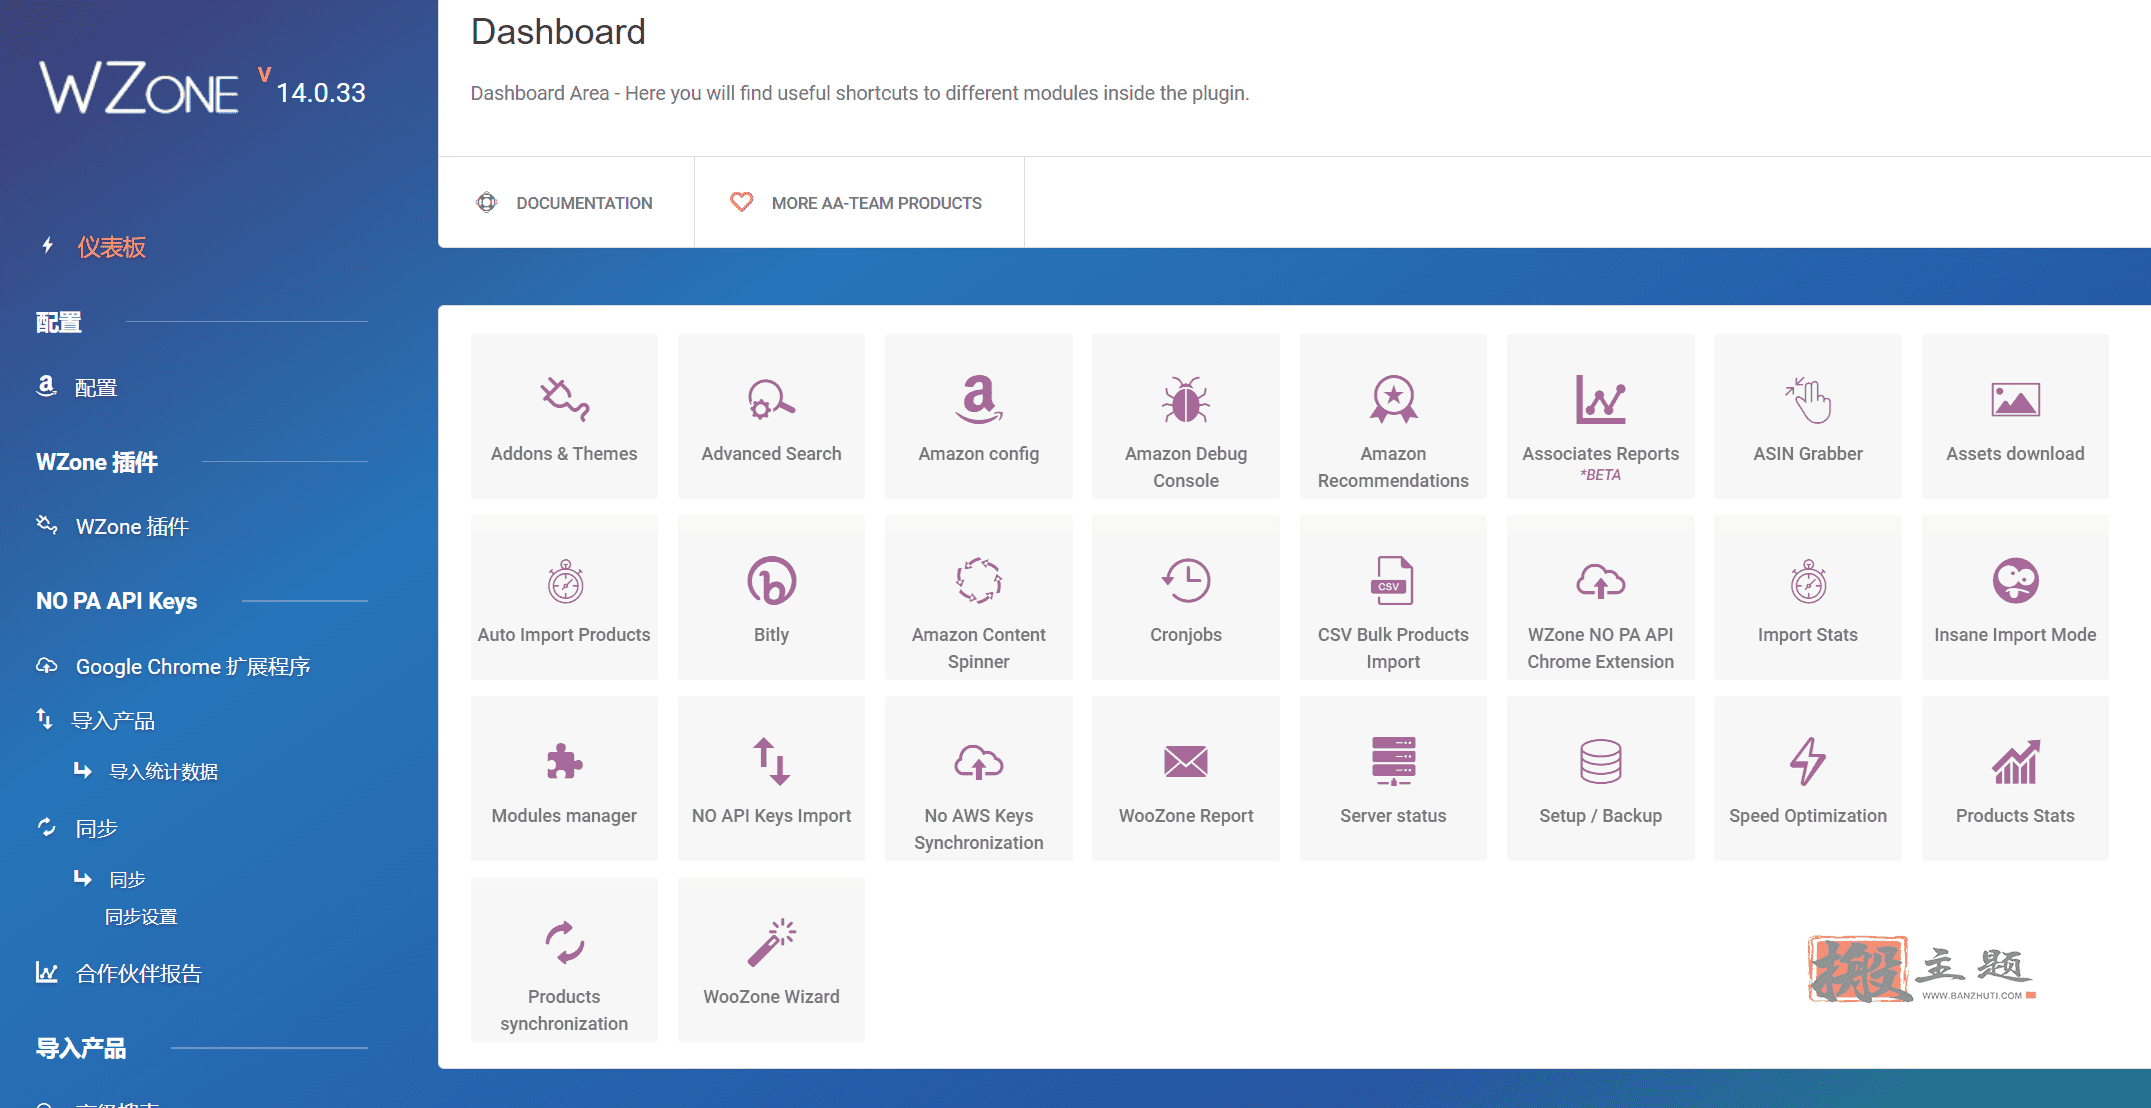Viewport: 2151px width, 1108px height.
Task: Click the Bitly logo icon
Action: (771, 580)
